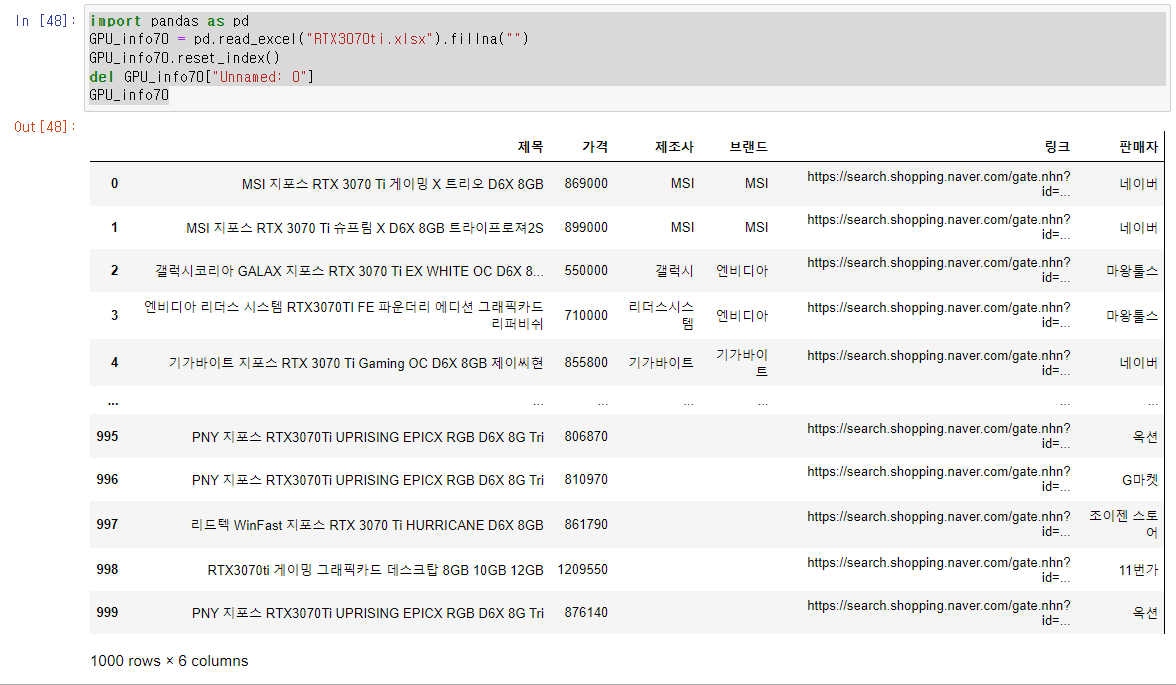Select the In [48] cell prompt
This screenshot has height=685, width=1176.
pos(45,21)
